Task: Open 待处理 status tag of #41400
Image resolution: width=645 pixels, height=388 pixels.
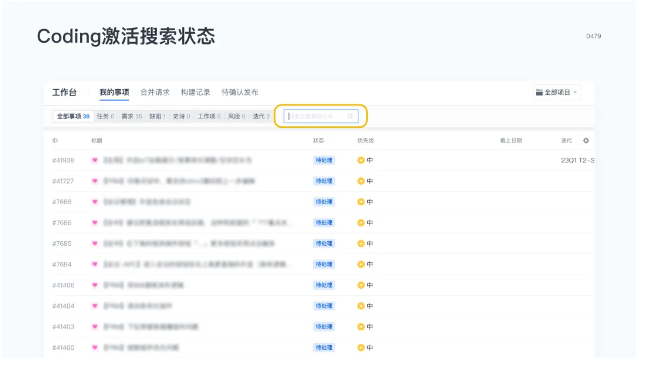Action: click(x=324, y=348)
